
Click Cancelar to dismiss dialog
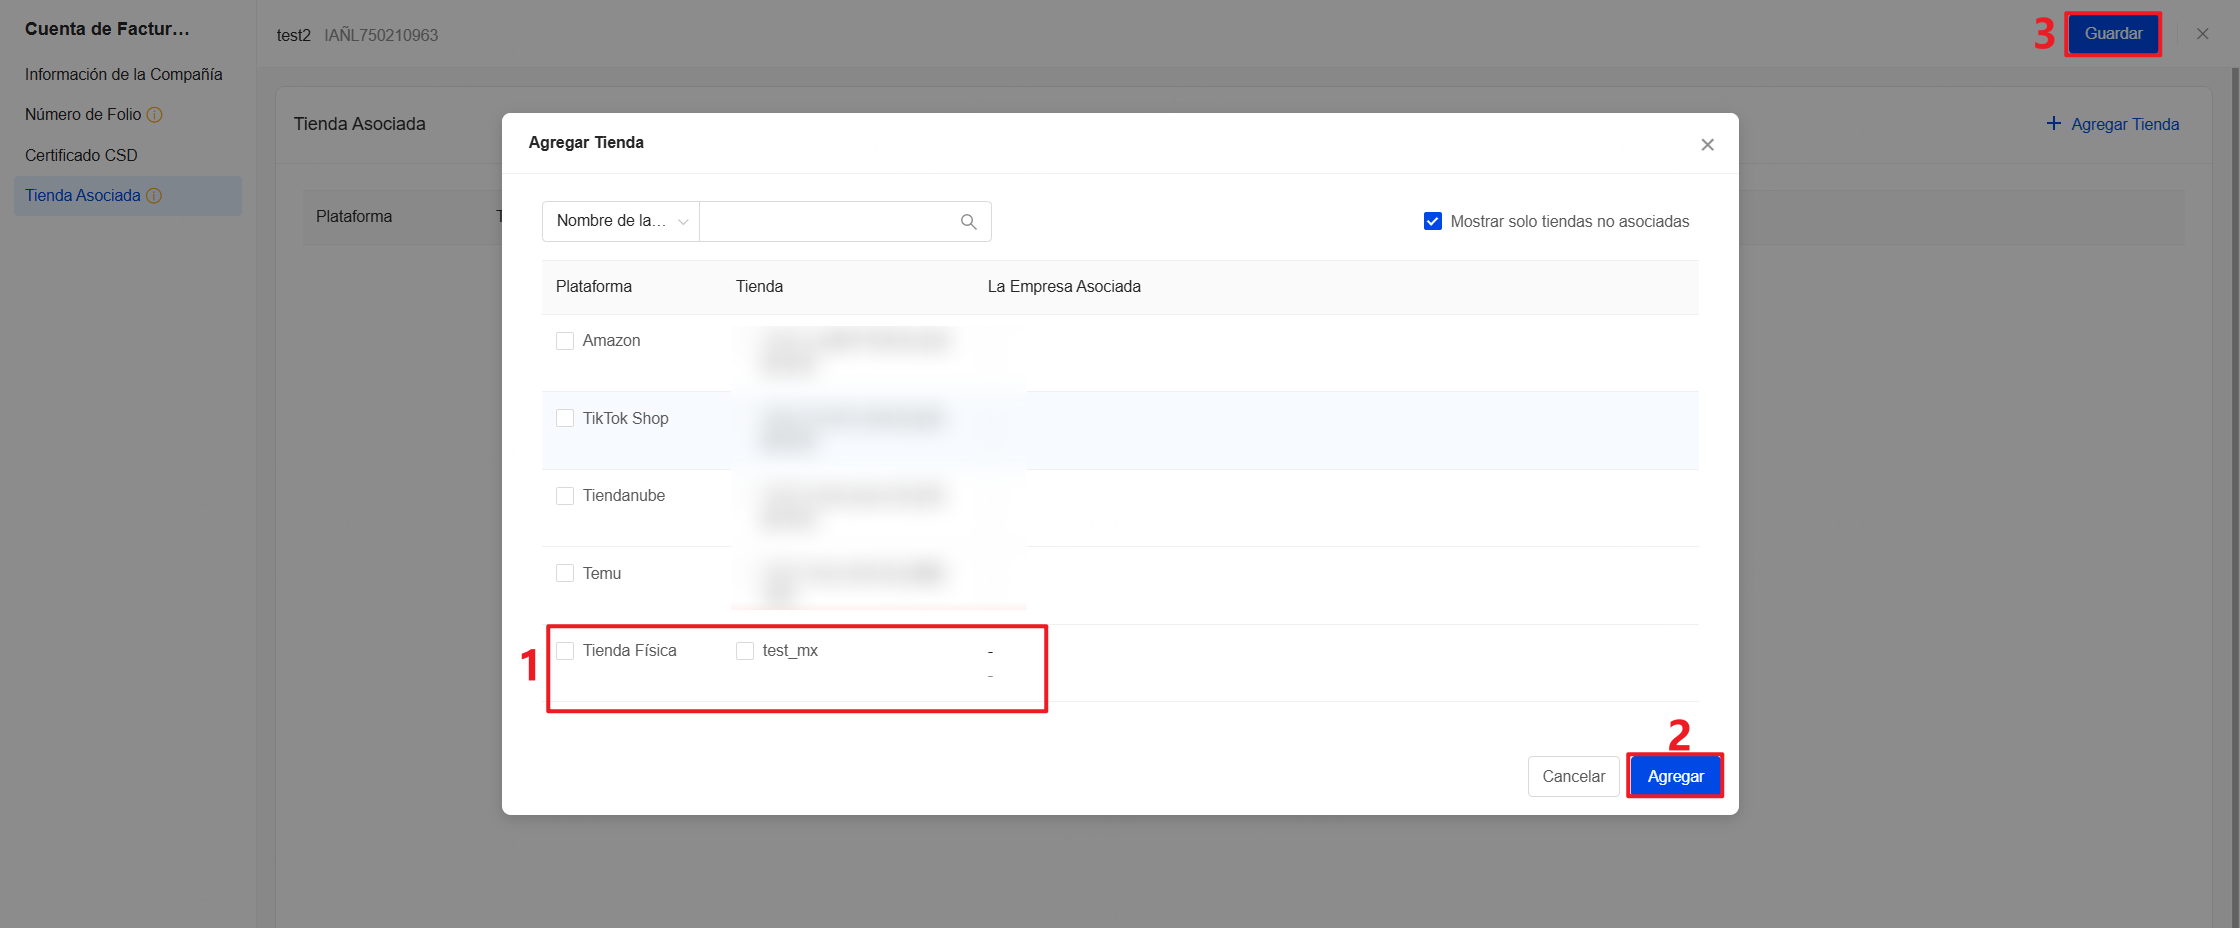click(x=1573, y=776)
